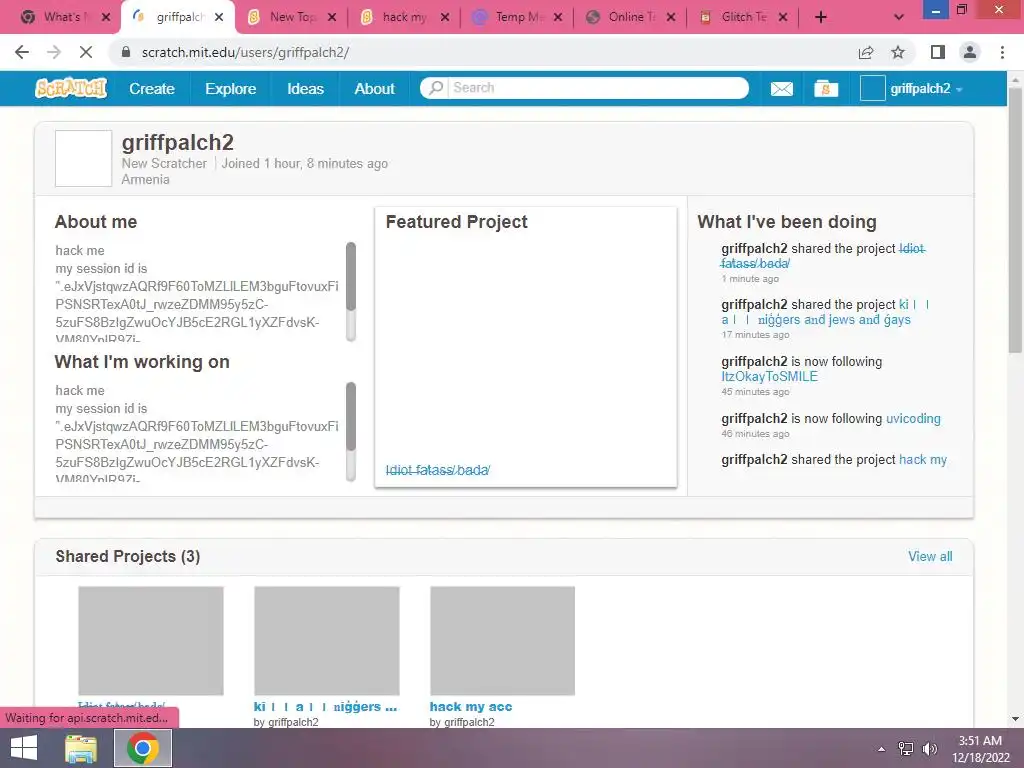Close the 'New Top' browser tab
The height and width of the screenshot is (768, 1024).
(332, 17)
